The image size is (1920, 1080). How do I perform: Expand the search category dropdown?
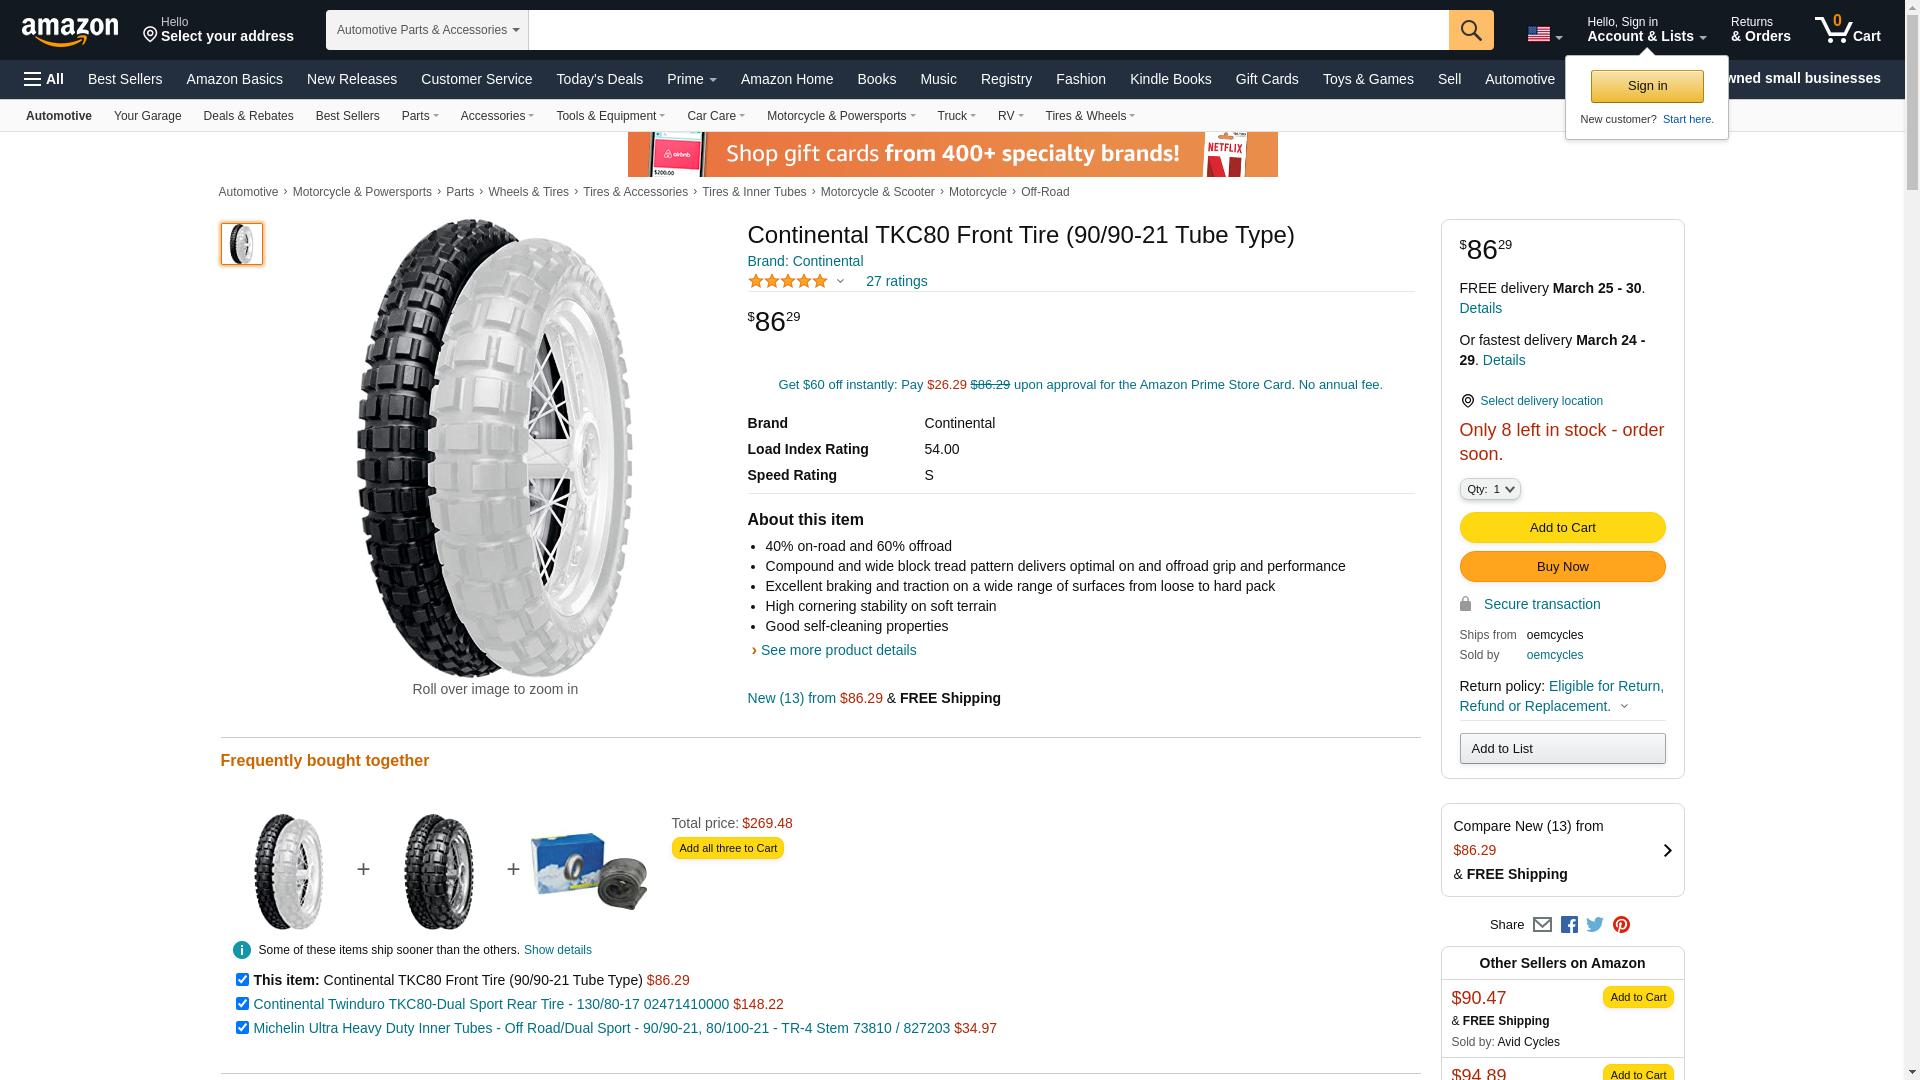427,30
